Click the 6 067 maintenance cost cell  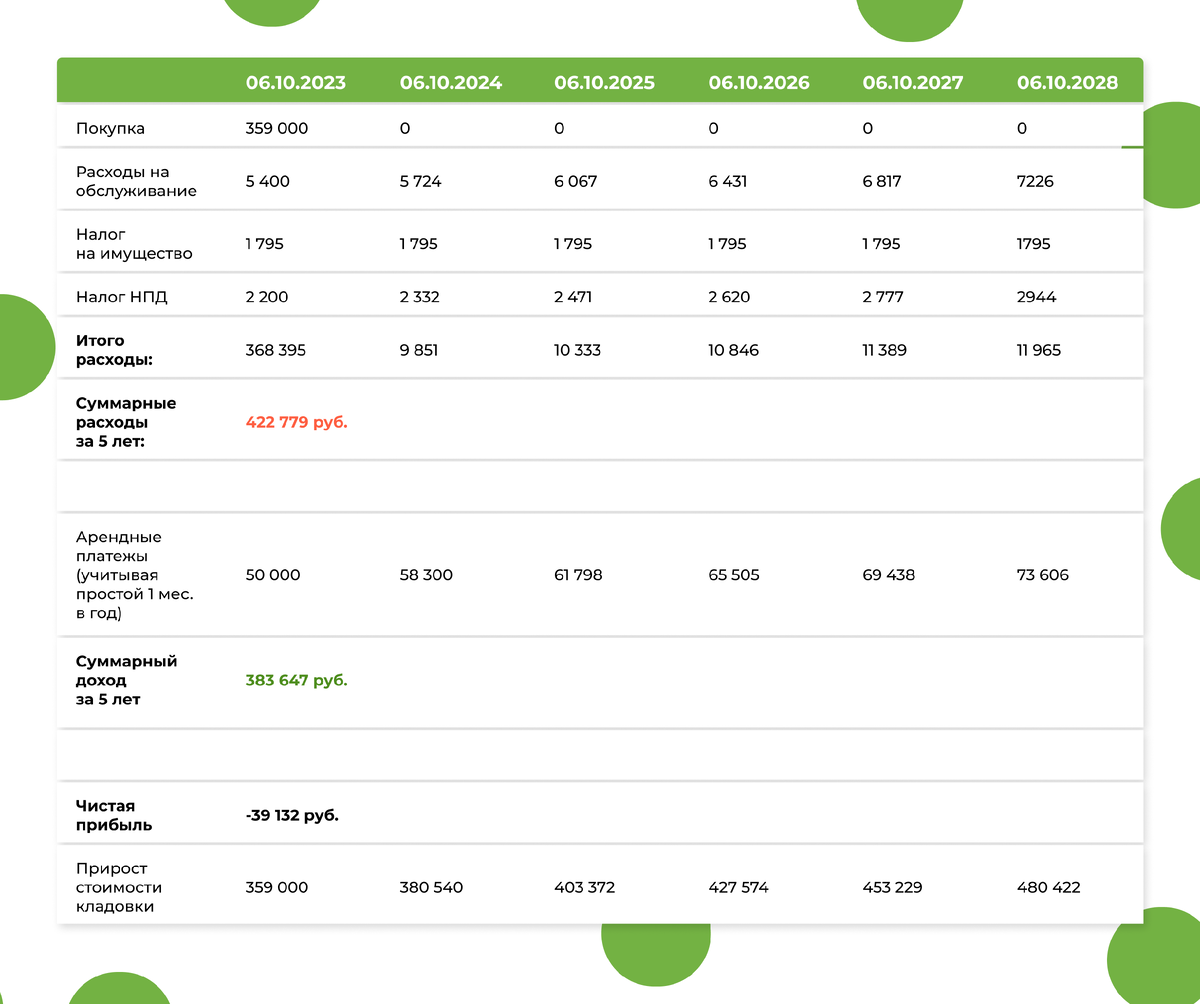pos(576,182)
